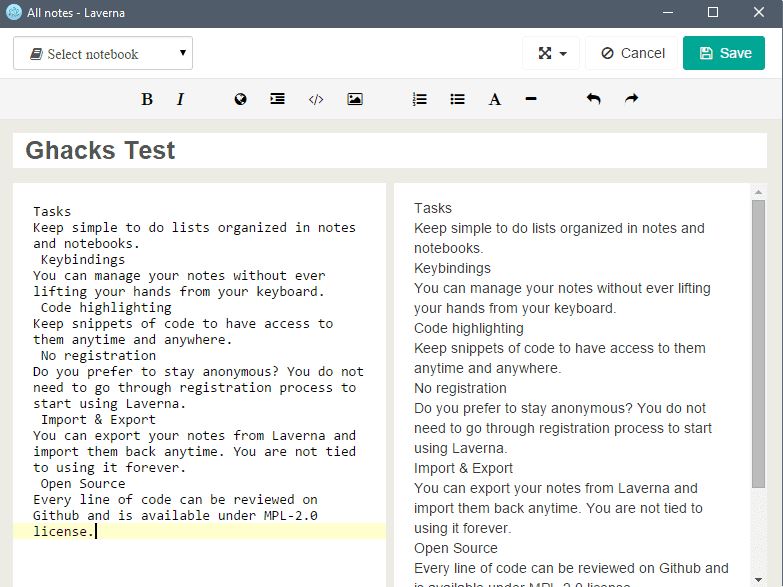Save the Ghacks Test note
This screenshot has width=783, height=587.
pyautogui.click(x=724, y=53)
